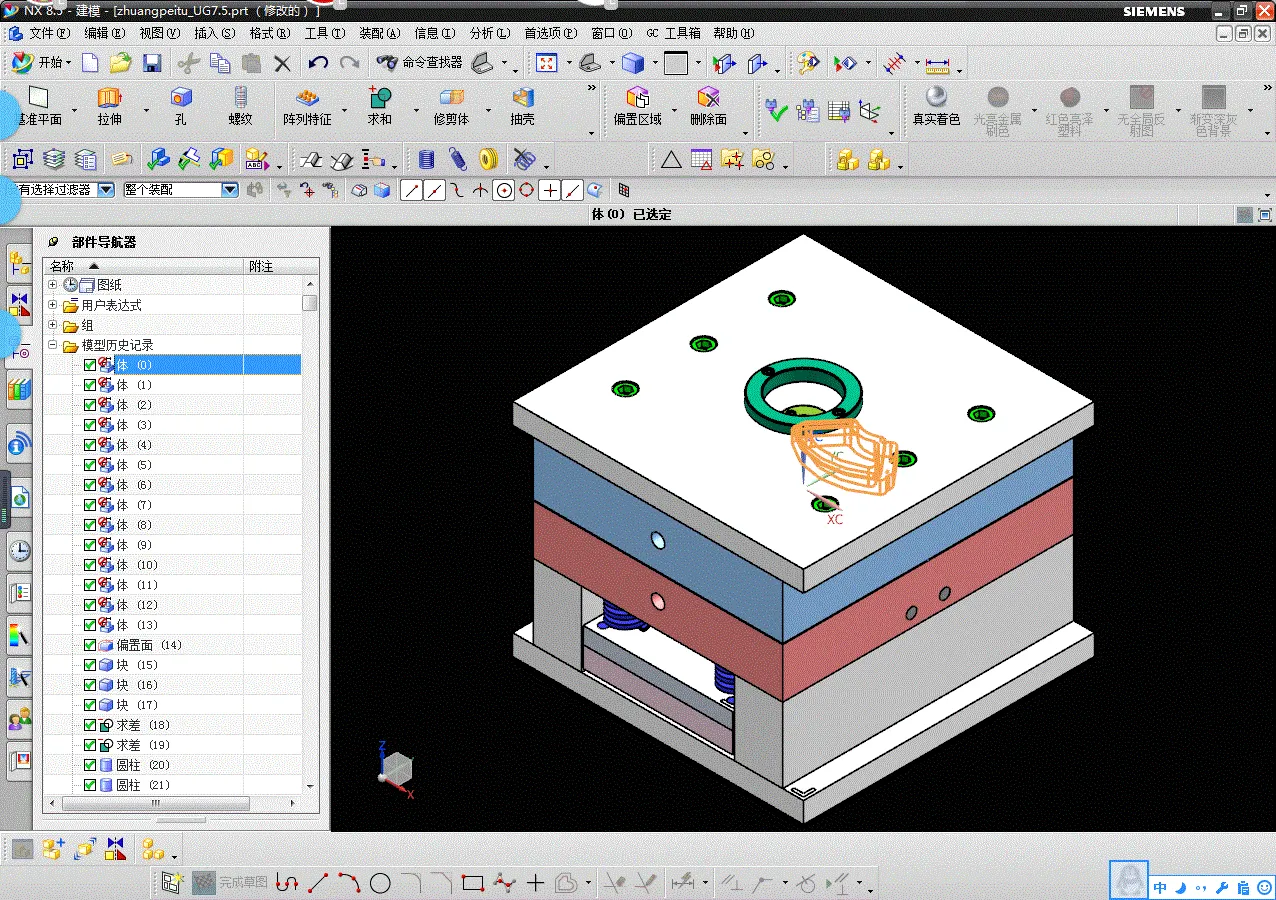
Task: Select the Unite (求和) boolean tool
Action: click(x=380, y=98)
